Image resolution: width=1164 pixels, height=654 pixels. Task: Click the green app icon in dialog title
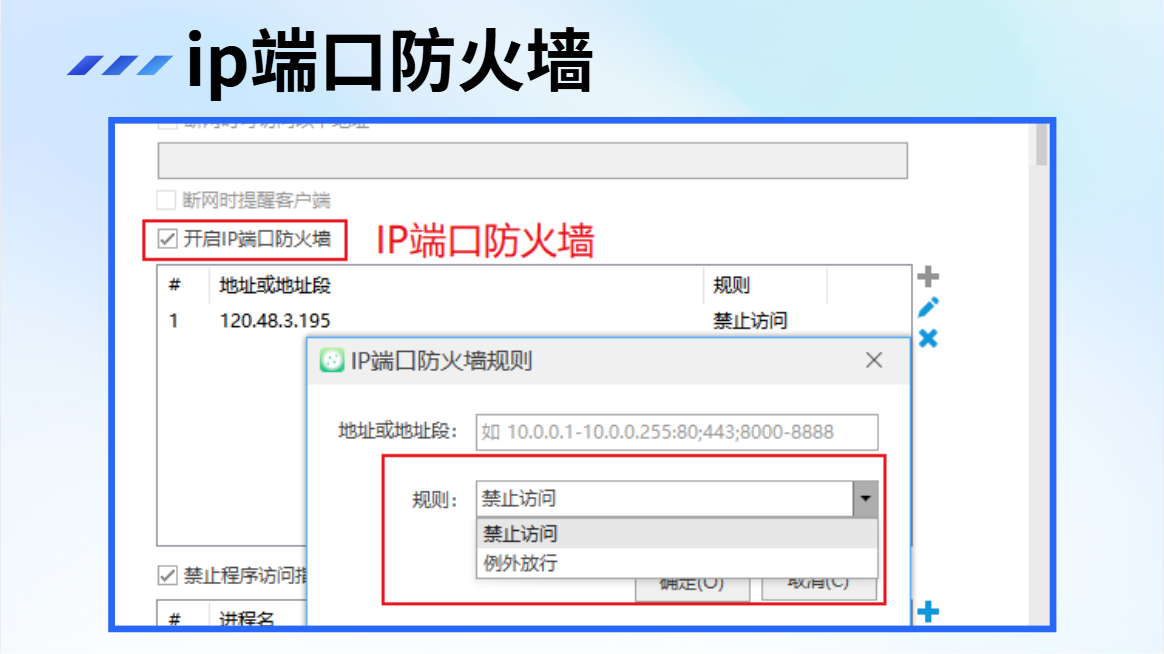click(x=332, y=361)
